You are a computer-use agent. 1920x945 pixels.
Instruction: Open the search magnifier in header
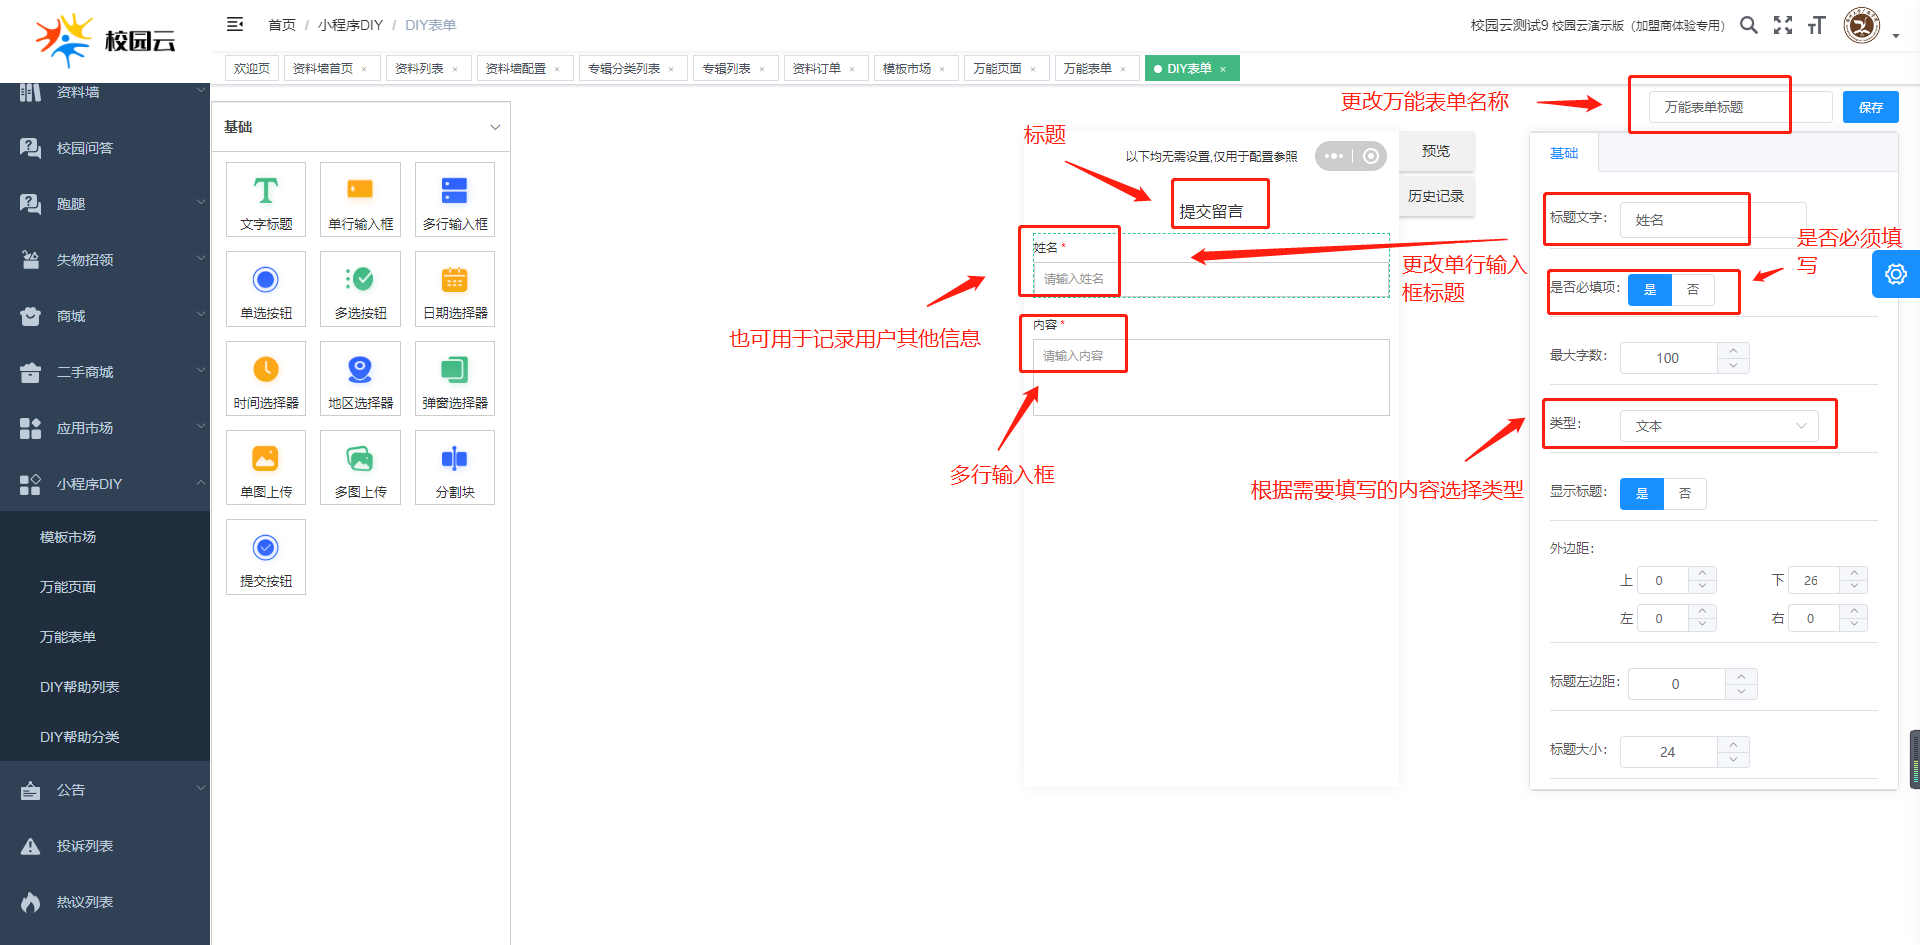click(x=1748, y=25)
